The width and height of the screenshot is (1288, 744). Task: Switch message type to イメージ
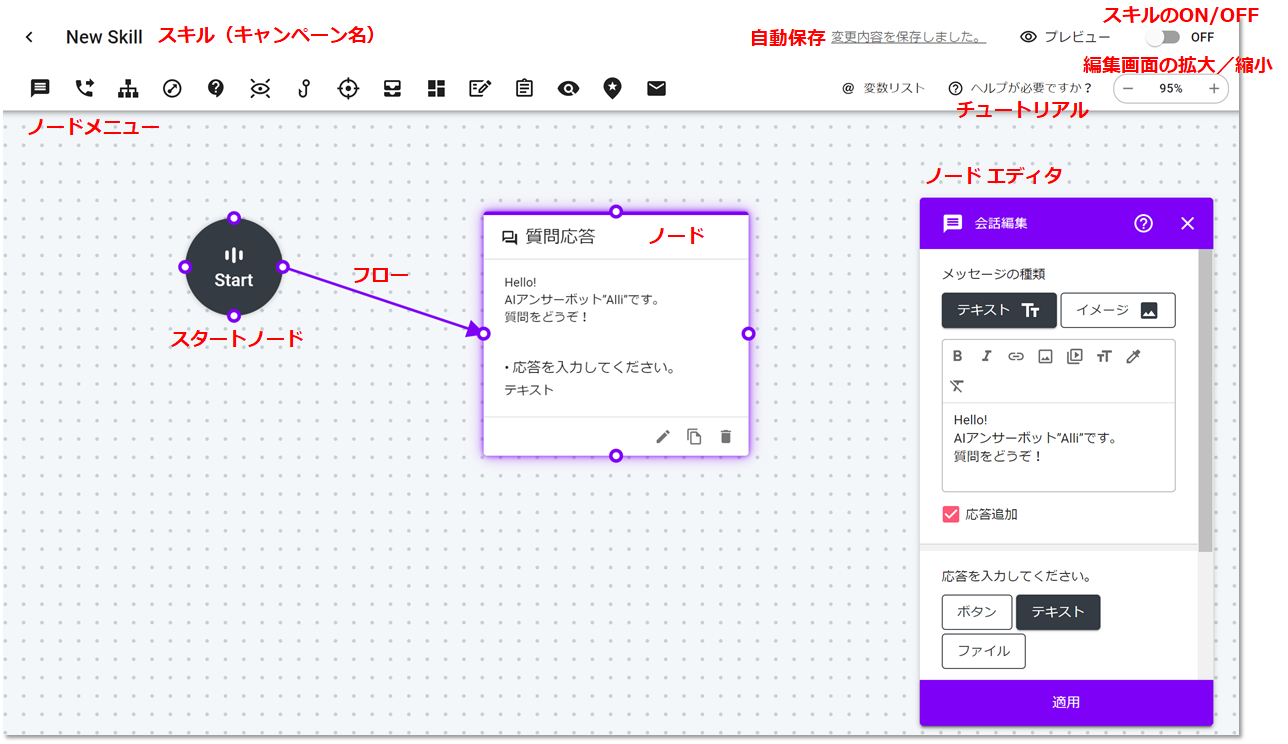(x=1118, y=310)
